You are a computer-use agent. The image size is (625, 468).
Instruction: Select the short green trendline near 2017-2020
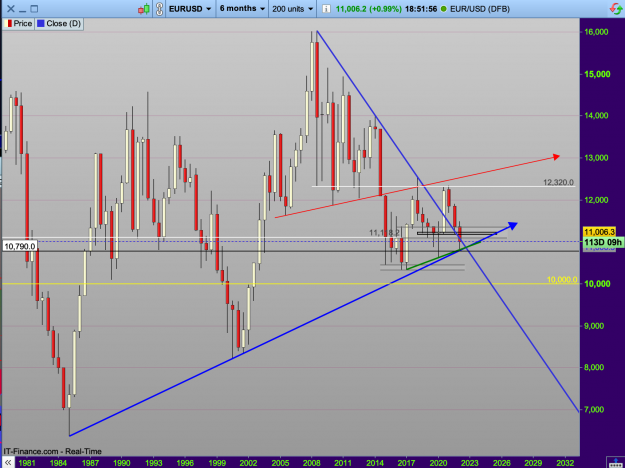[443, 255]
